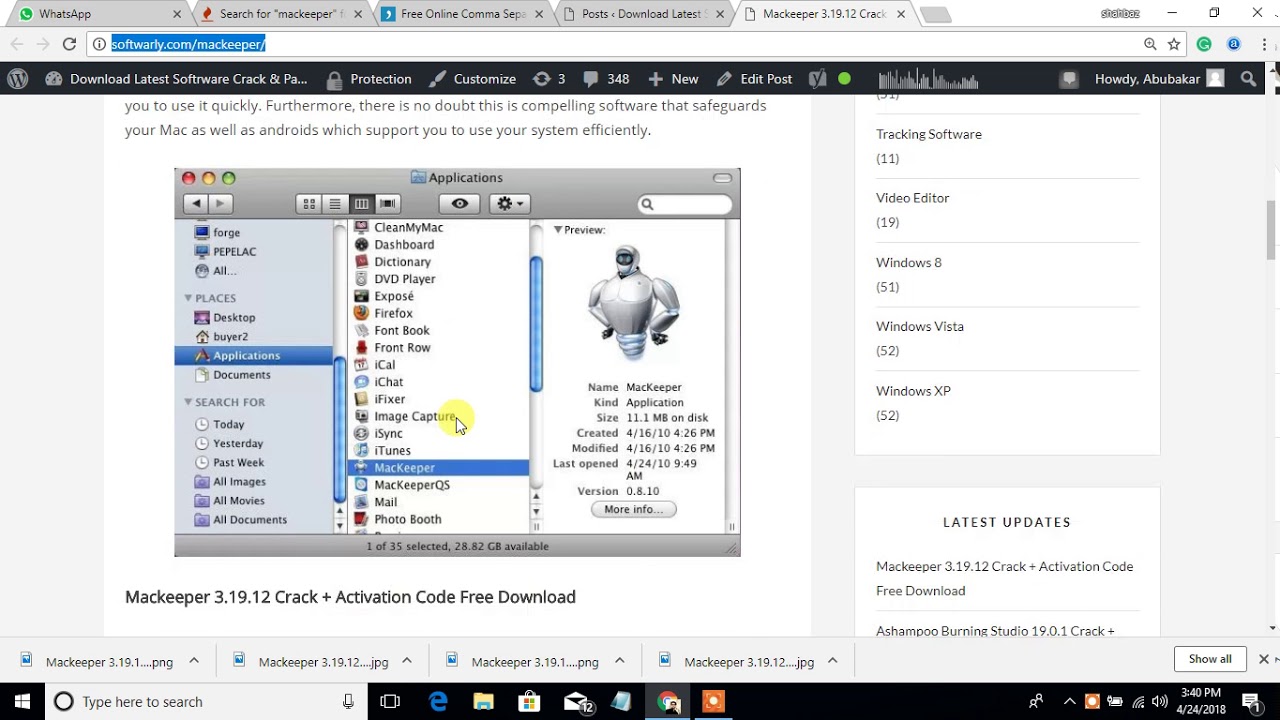This screenshot has width=1280, height=720.
Task: Open File Explorer from the taskbar
Action: click(483, 701)
